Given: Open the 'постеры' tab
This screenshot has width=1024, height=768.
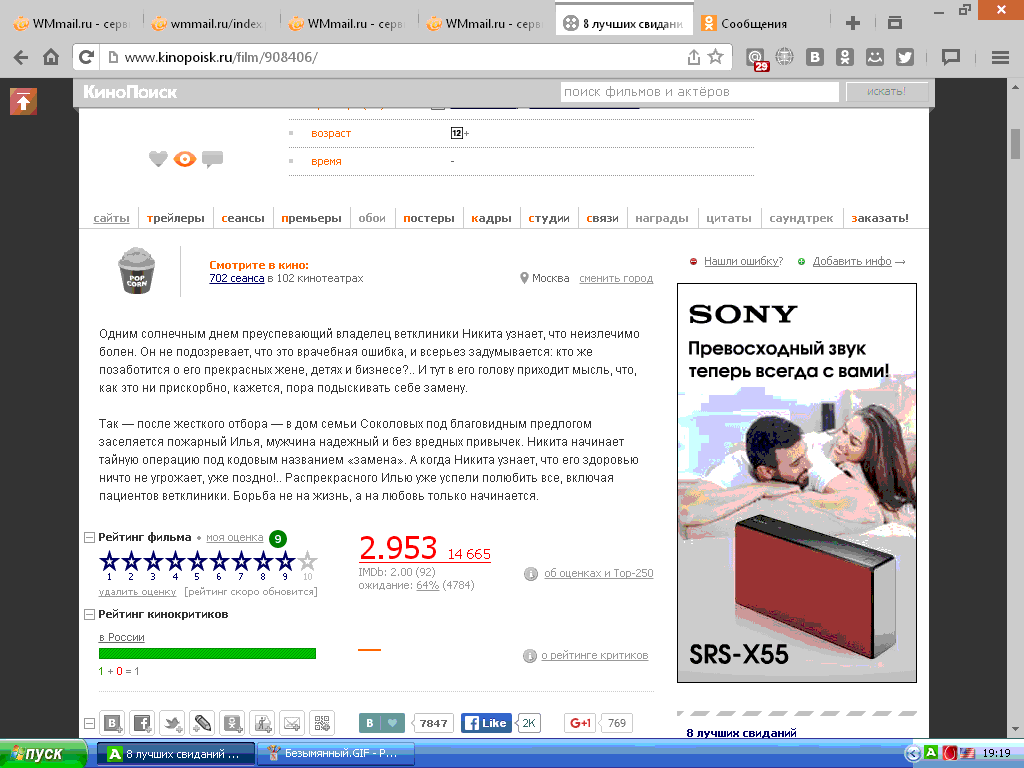Looking at the screenshot, I should click(x=428, y=218).
